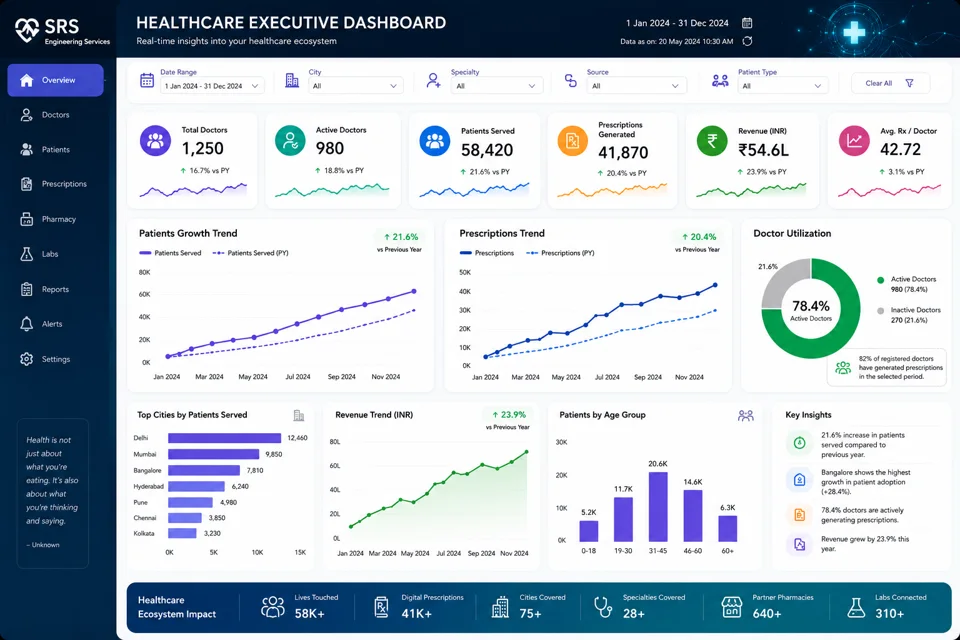Toggle the Prescriptions solid-line legend item
960x640 pixels.
[x=487, y=253]
